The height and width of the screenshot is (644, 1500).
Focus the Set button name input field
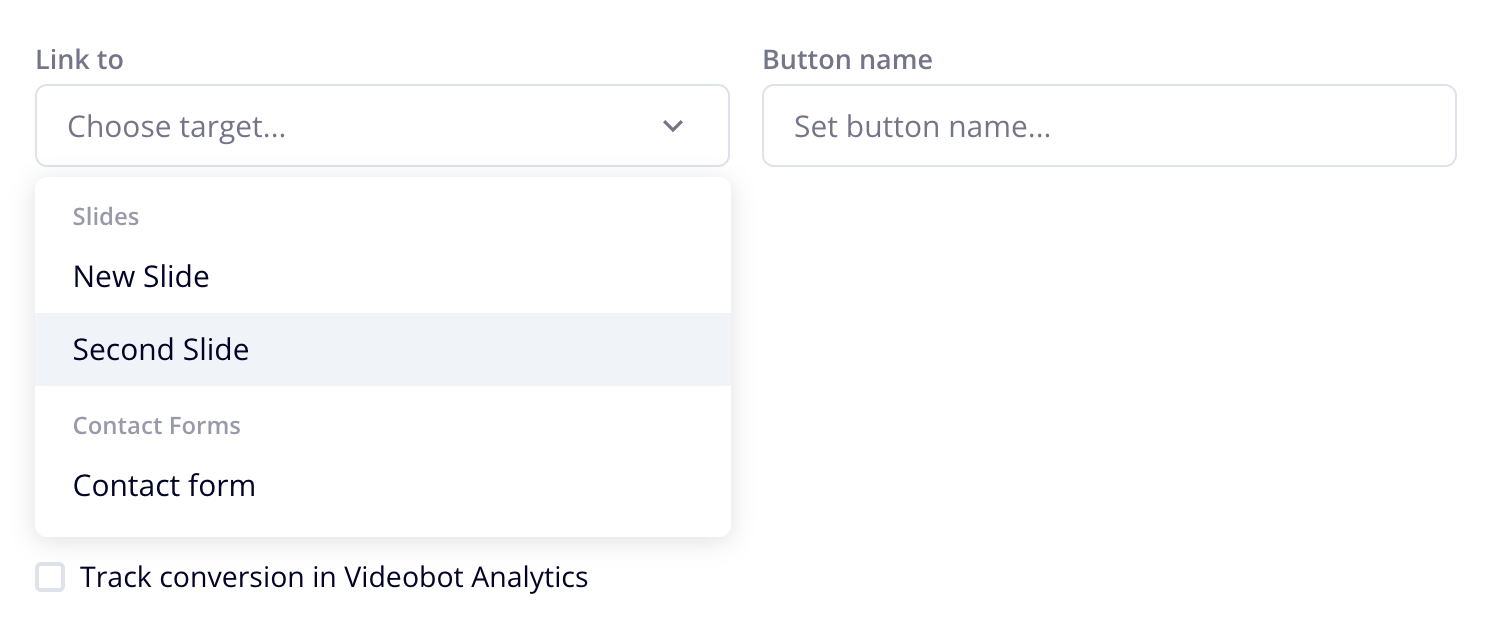tap(1108, 126)
